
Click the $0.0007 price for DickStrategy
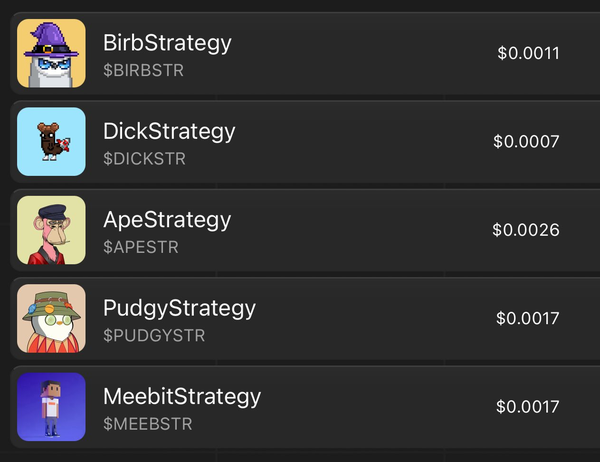[x=526, y=142]
